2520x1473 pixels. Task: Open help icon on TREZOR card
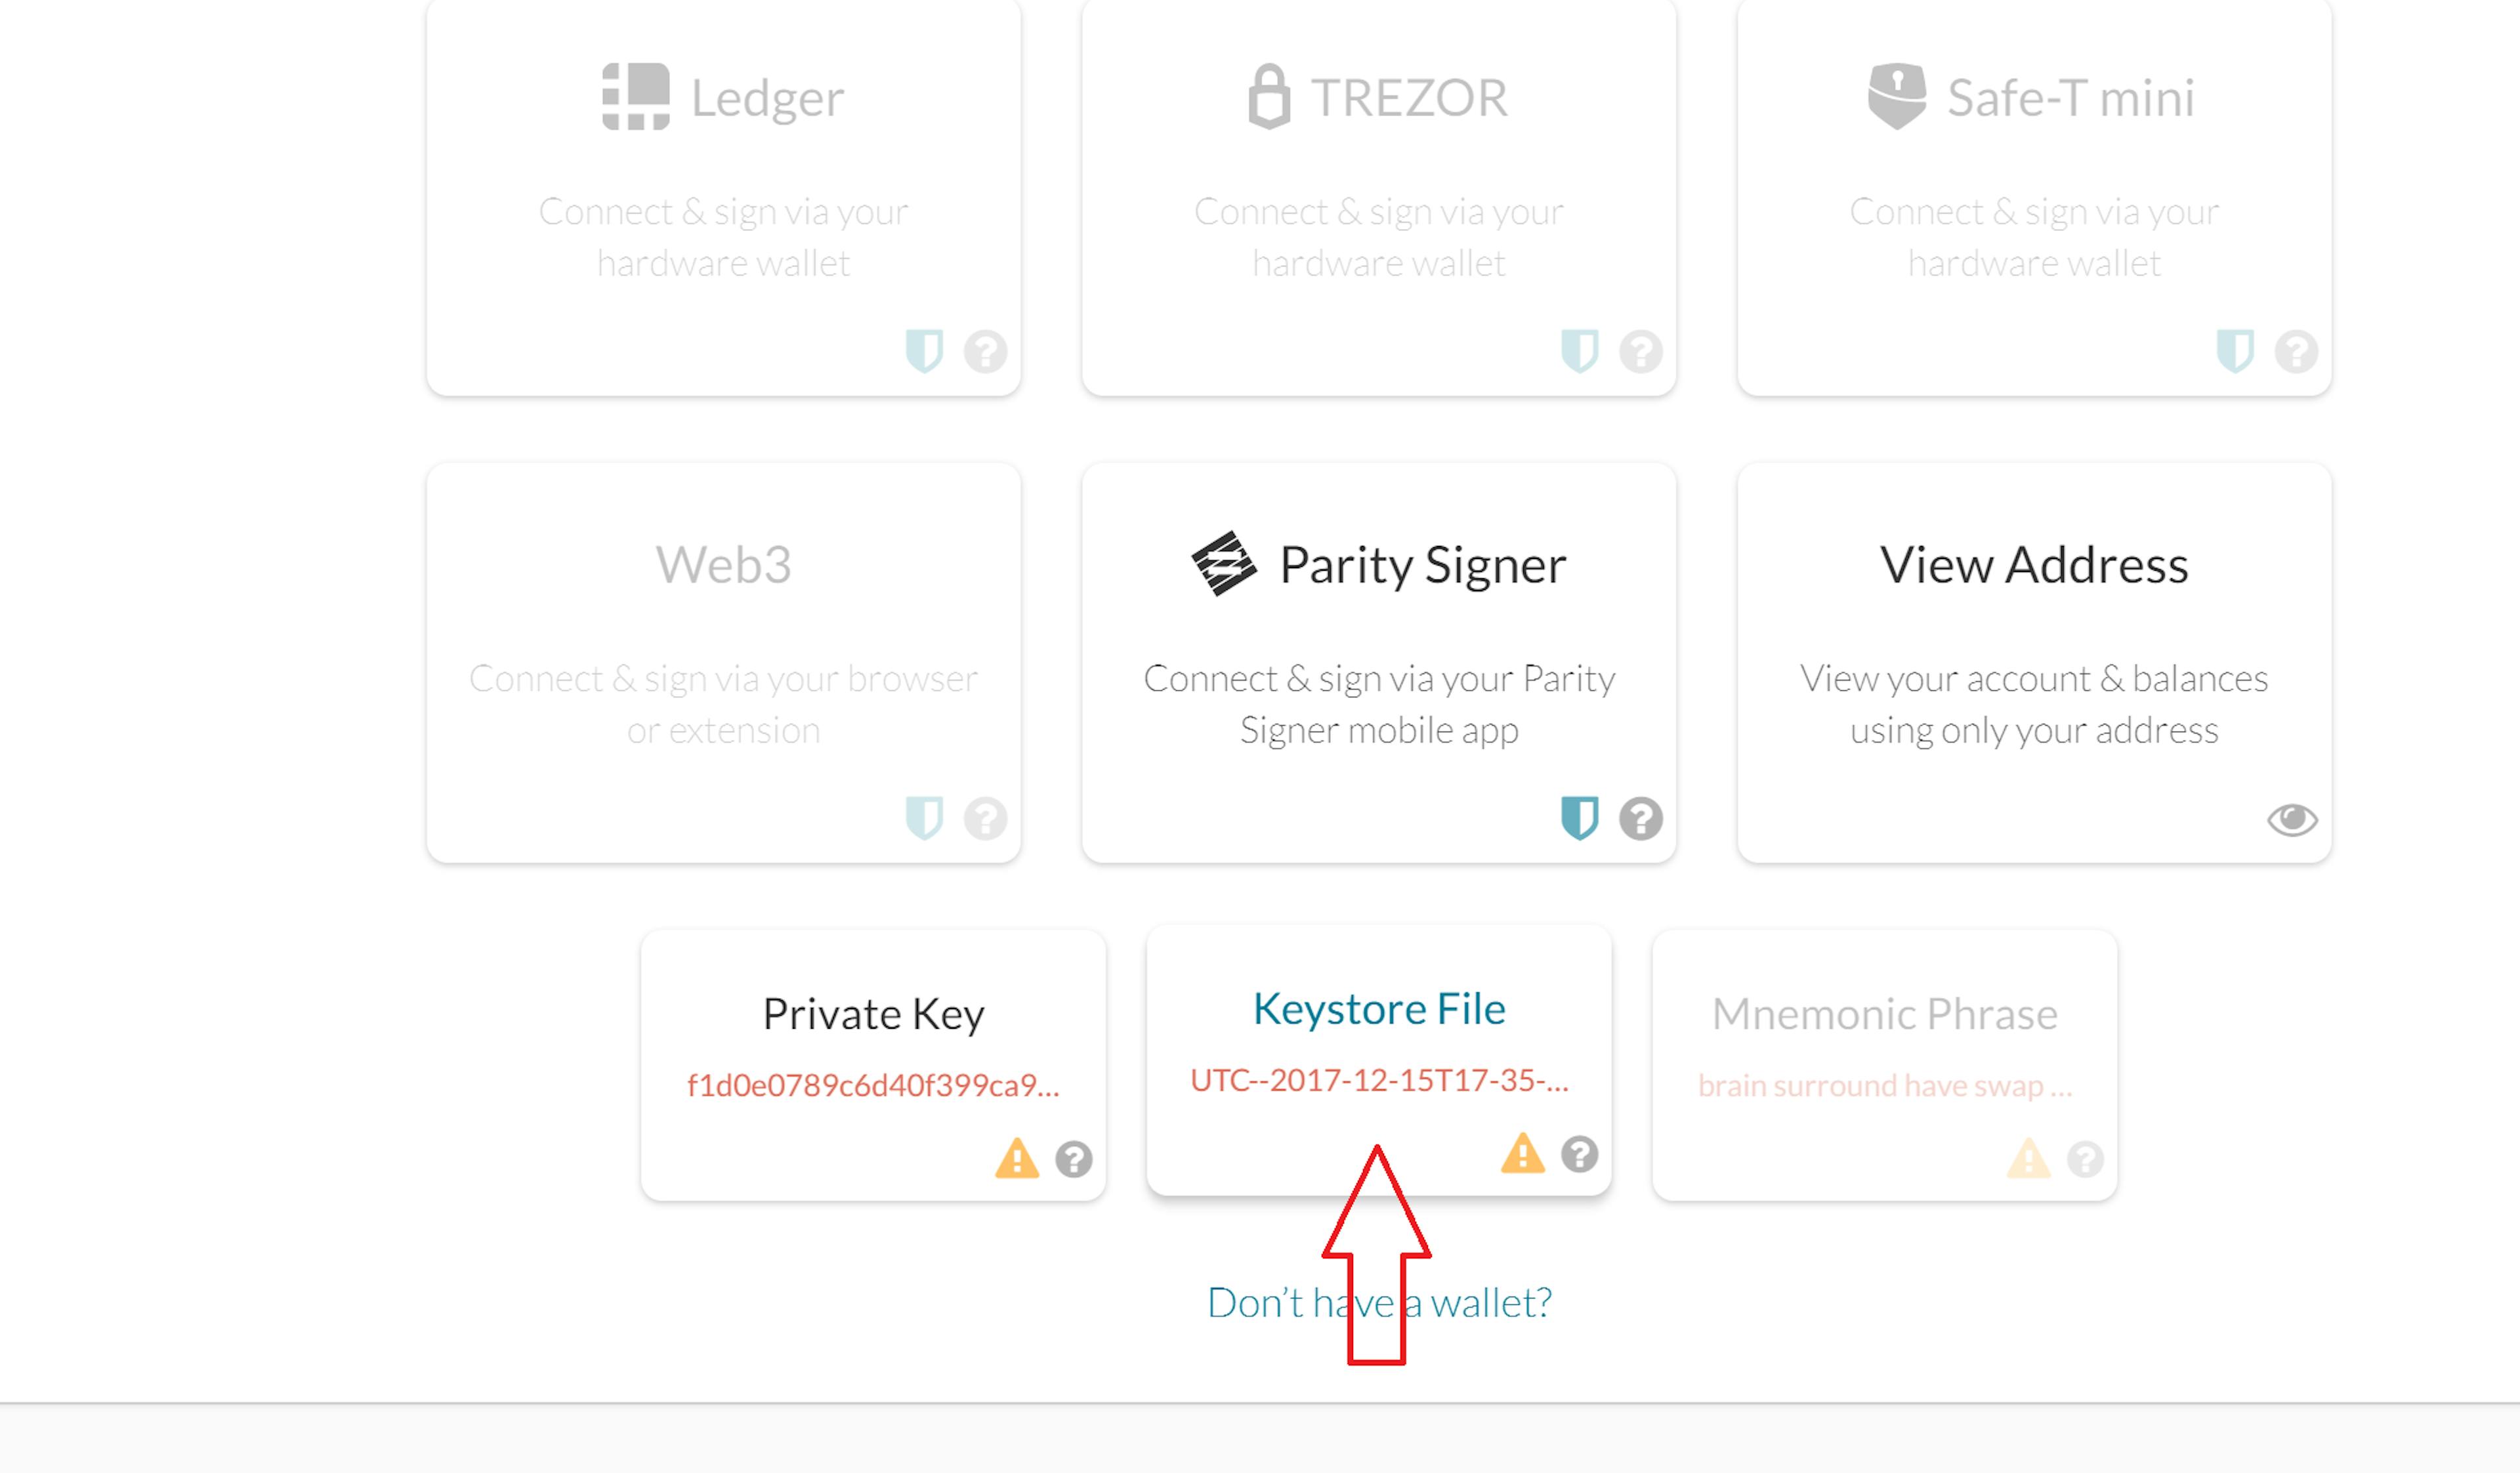coord(1641,351)
